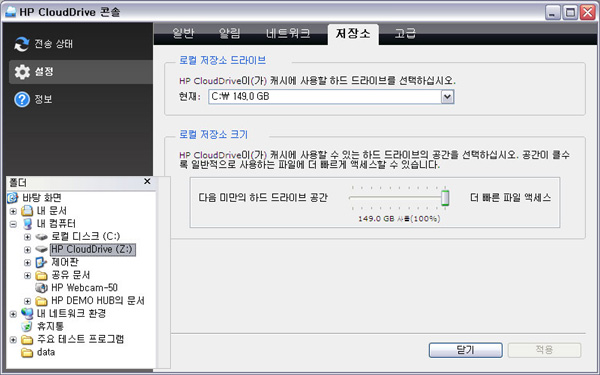
Task: Expand the 내 문서 tree node
Action: pos(13,211)
